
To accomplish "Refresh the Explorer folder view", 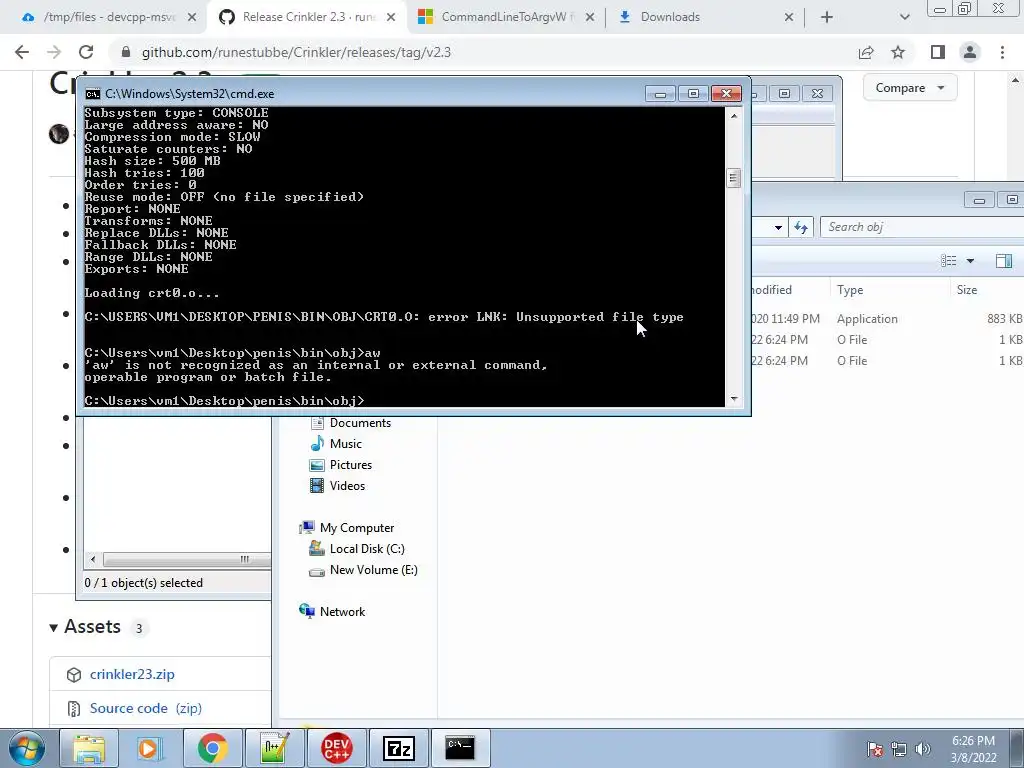I will point(801,227).
